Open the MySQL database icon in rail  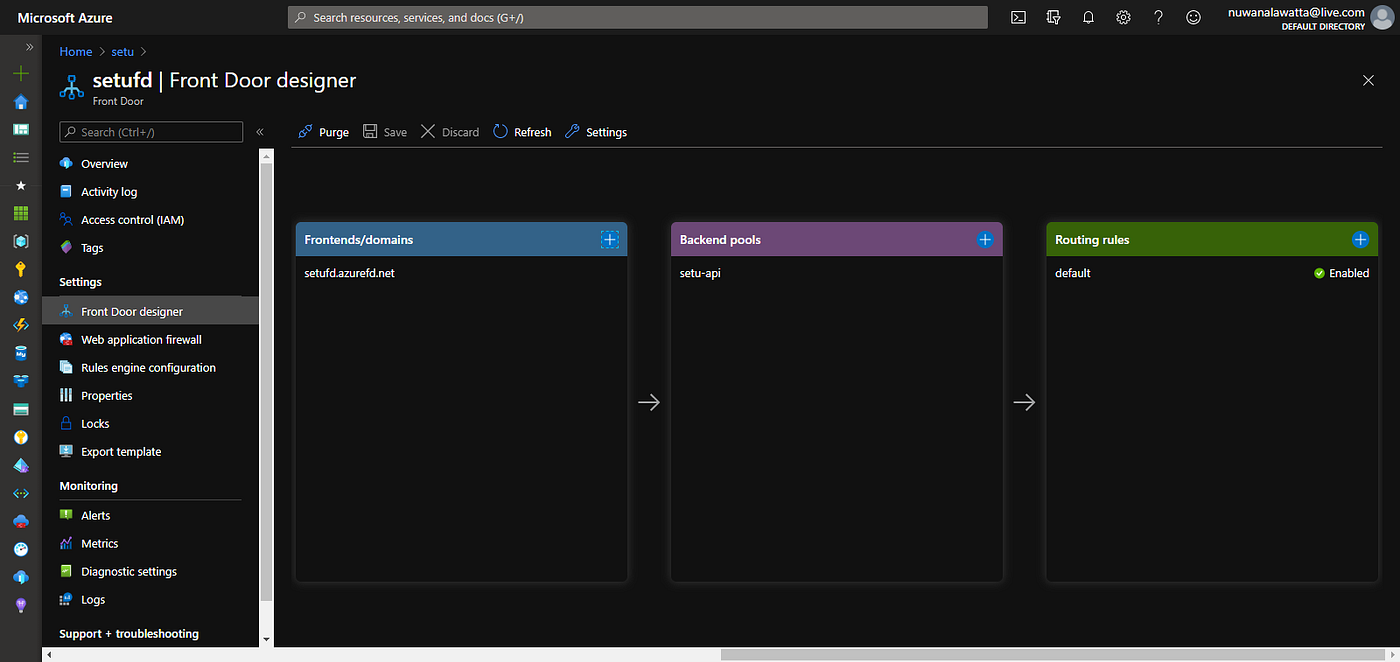[x=21, y=353]
